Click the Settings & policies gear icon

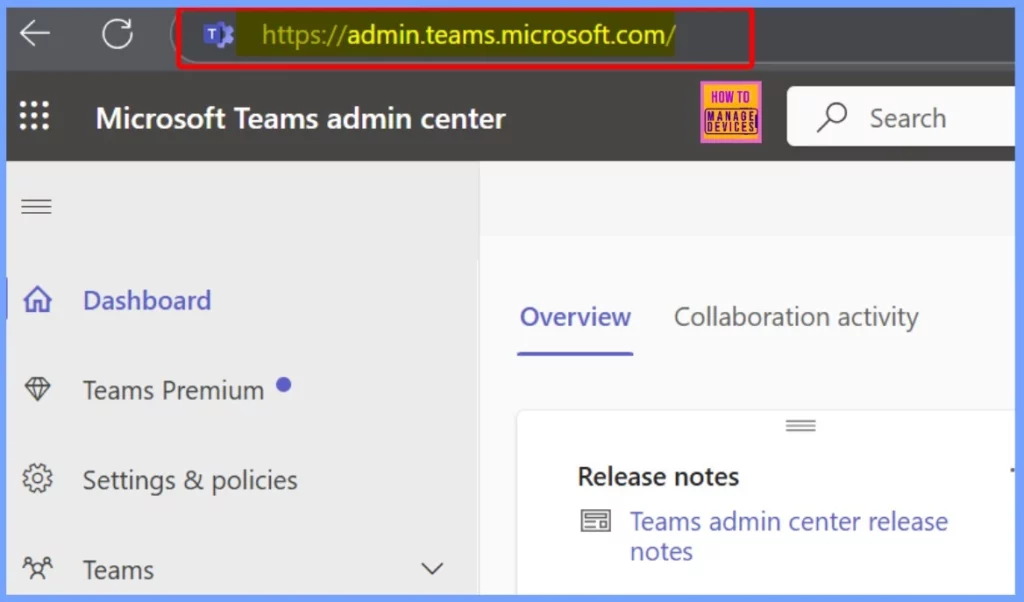(37, 479)
